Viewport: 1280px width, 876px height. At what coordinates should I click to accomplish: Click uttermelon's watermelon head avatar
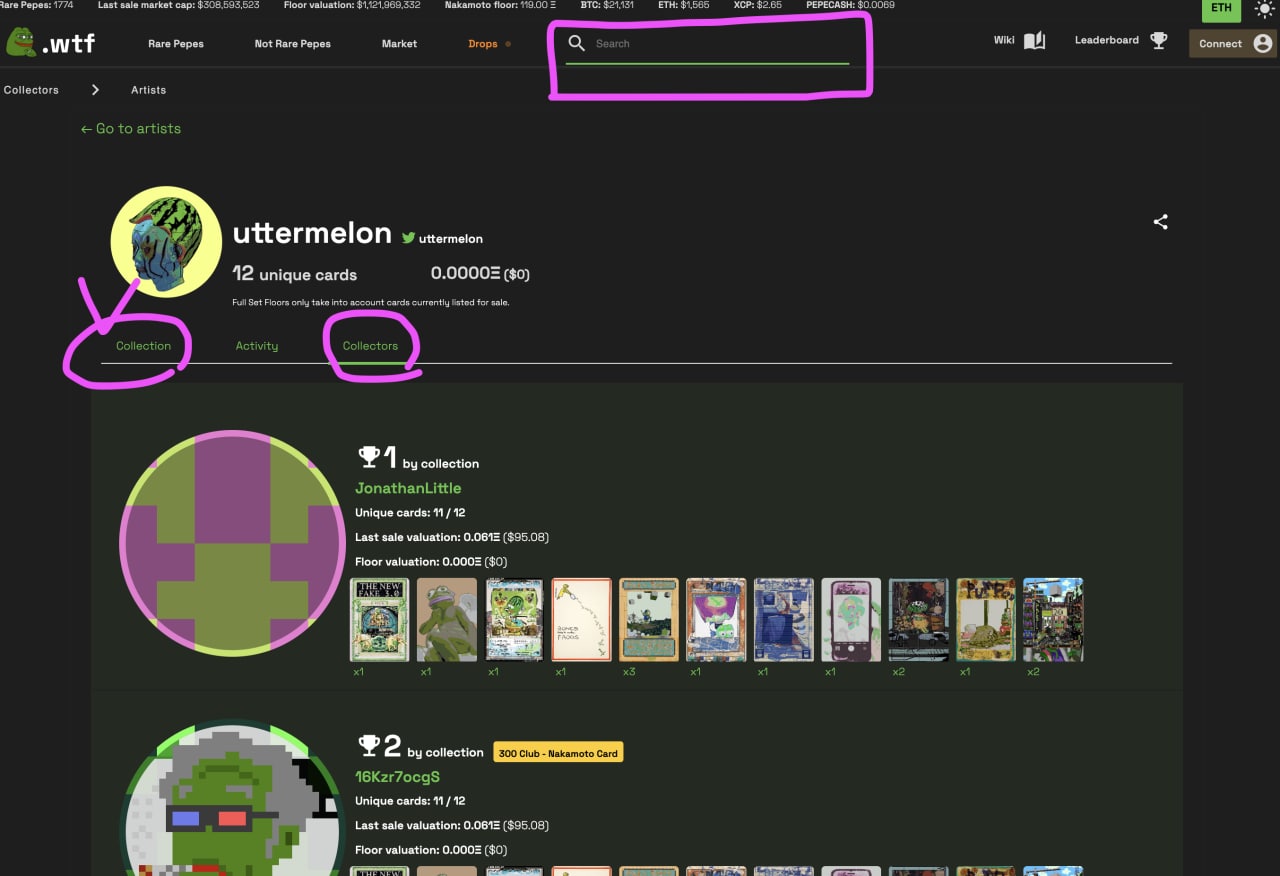[x=166, y=242]
